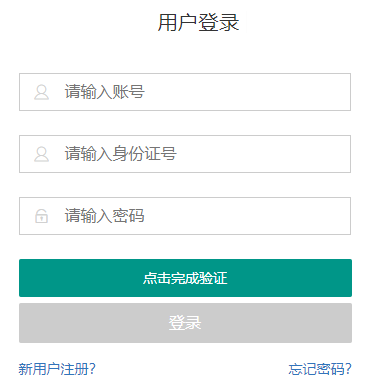Click the 用户登录 page heading
The height and width of the screenshot is (389, 377).
pyautogui.click(x=198, y=23)
